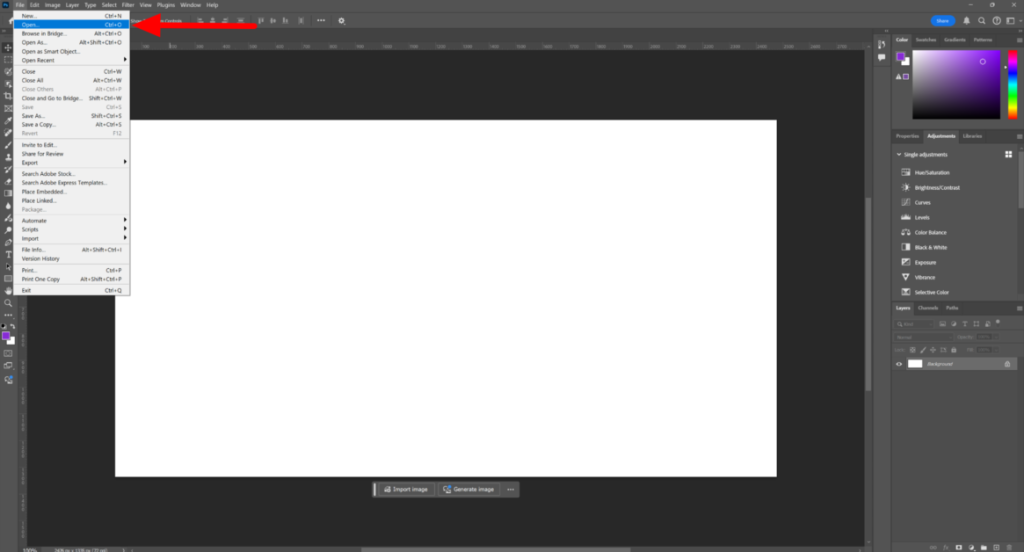Switch adjustments to grid view icon

1008,155
